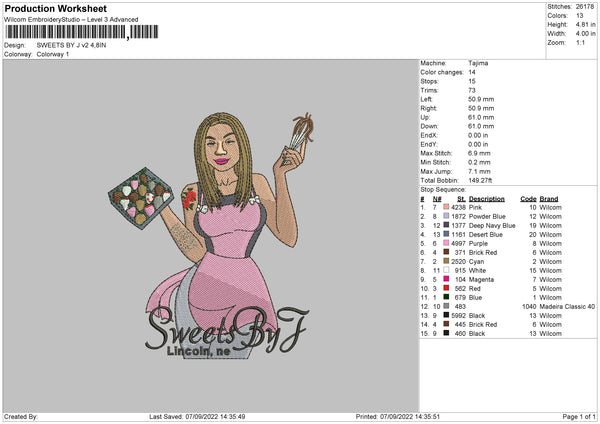Click the Colors count 13
The image size is (600, 424).
click(579, 16)
